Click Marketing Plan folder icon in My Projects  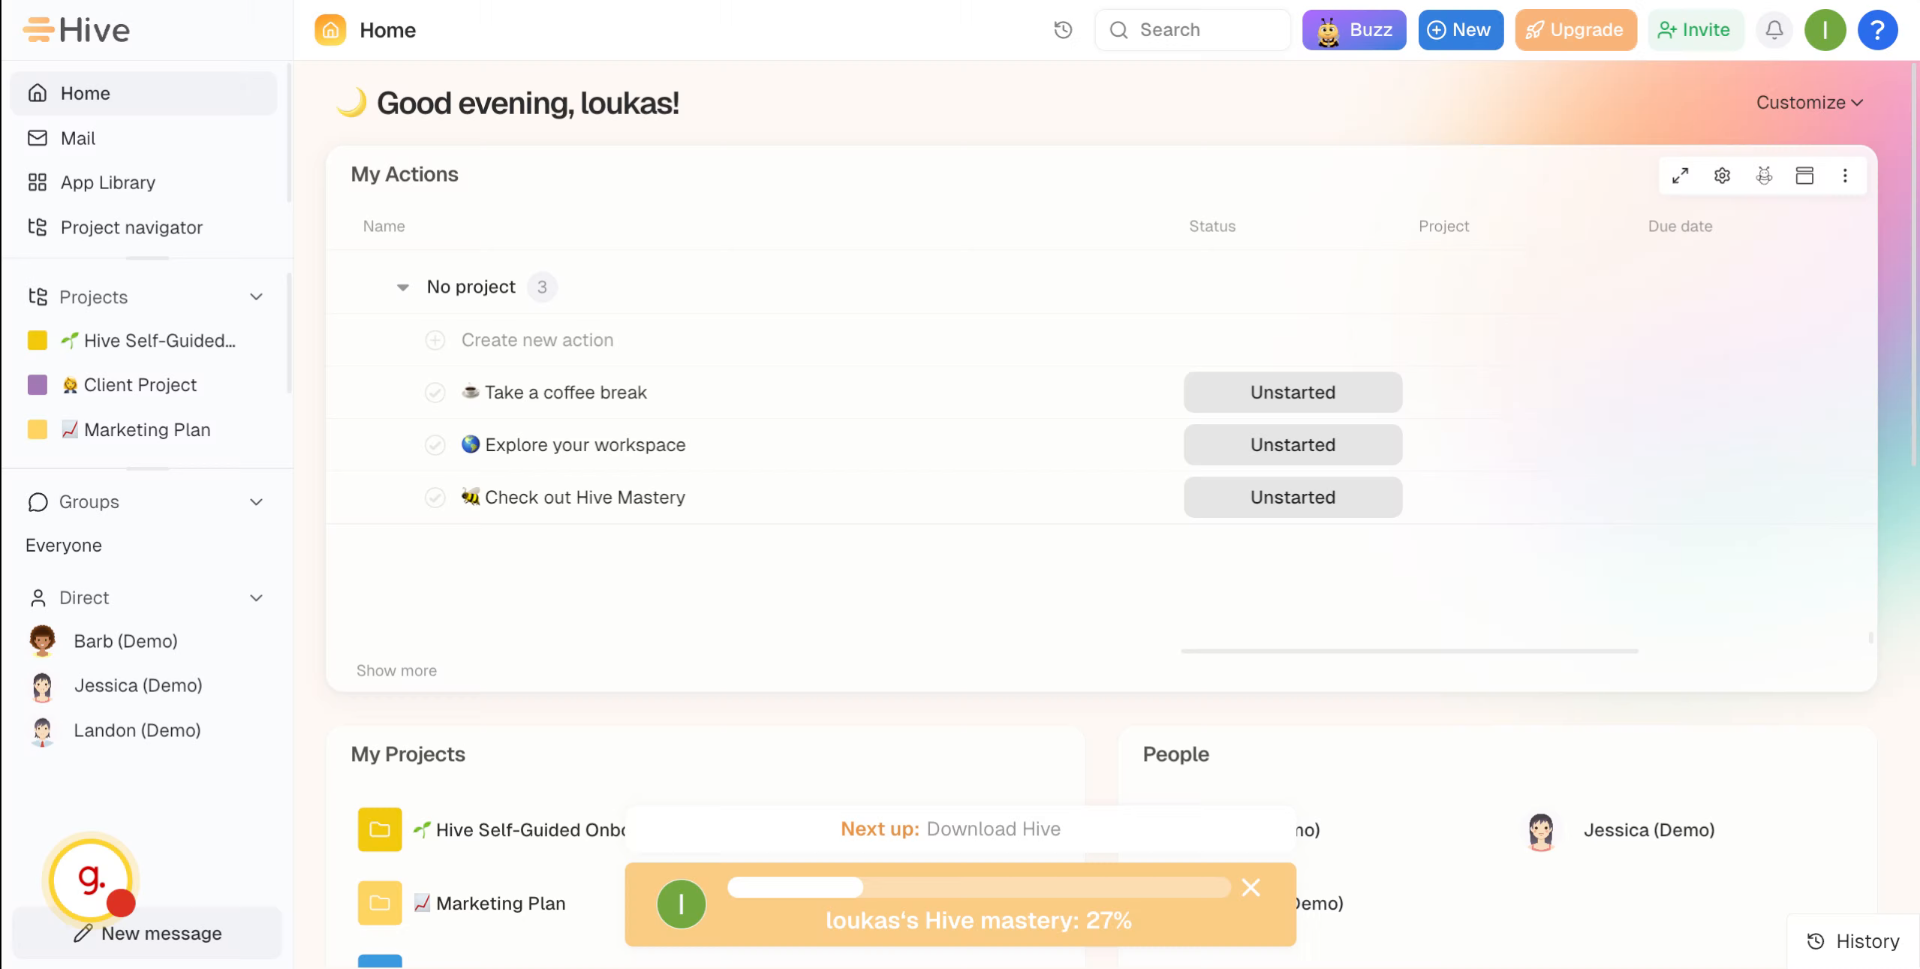coord(380,903)
